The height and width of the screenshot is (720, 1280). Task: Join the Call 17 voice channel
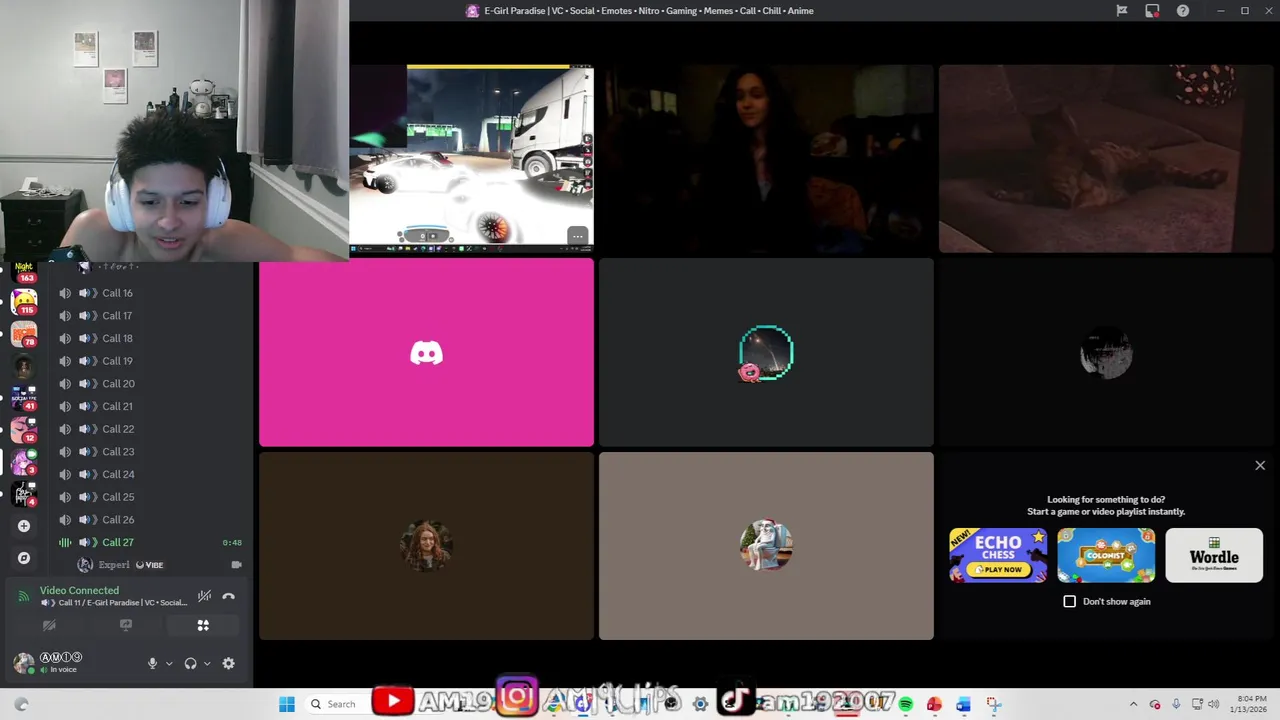(150, 316)
